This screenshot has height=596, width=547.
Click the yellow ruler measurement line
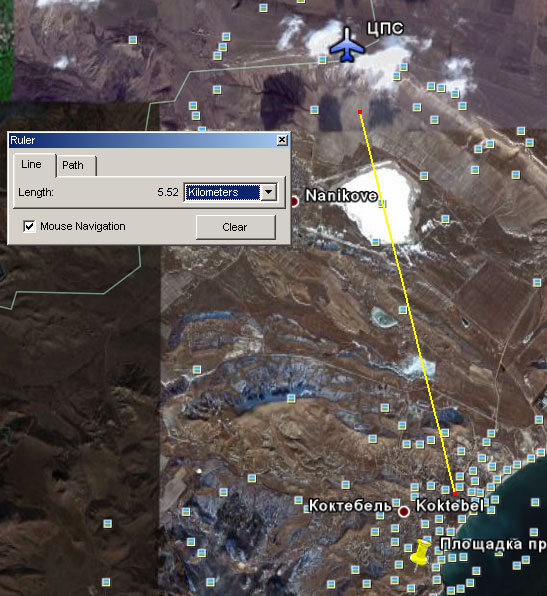pos(407,303)
